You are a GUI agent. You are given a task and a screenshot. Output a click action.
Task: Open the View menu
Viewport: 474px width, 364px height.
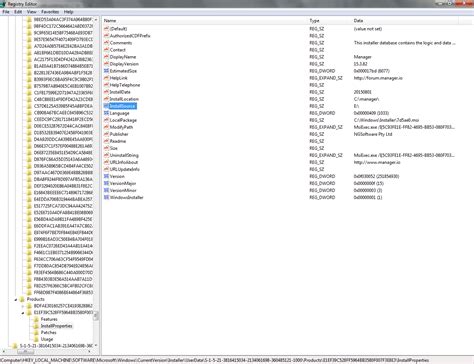coord(32,12)
